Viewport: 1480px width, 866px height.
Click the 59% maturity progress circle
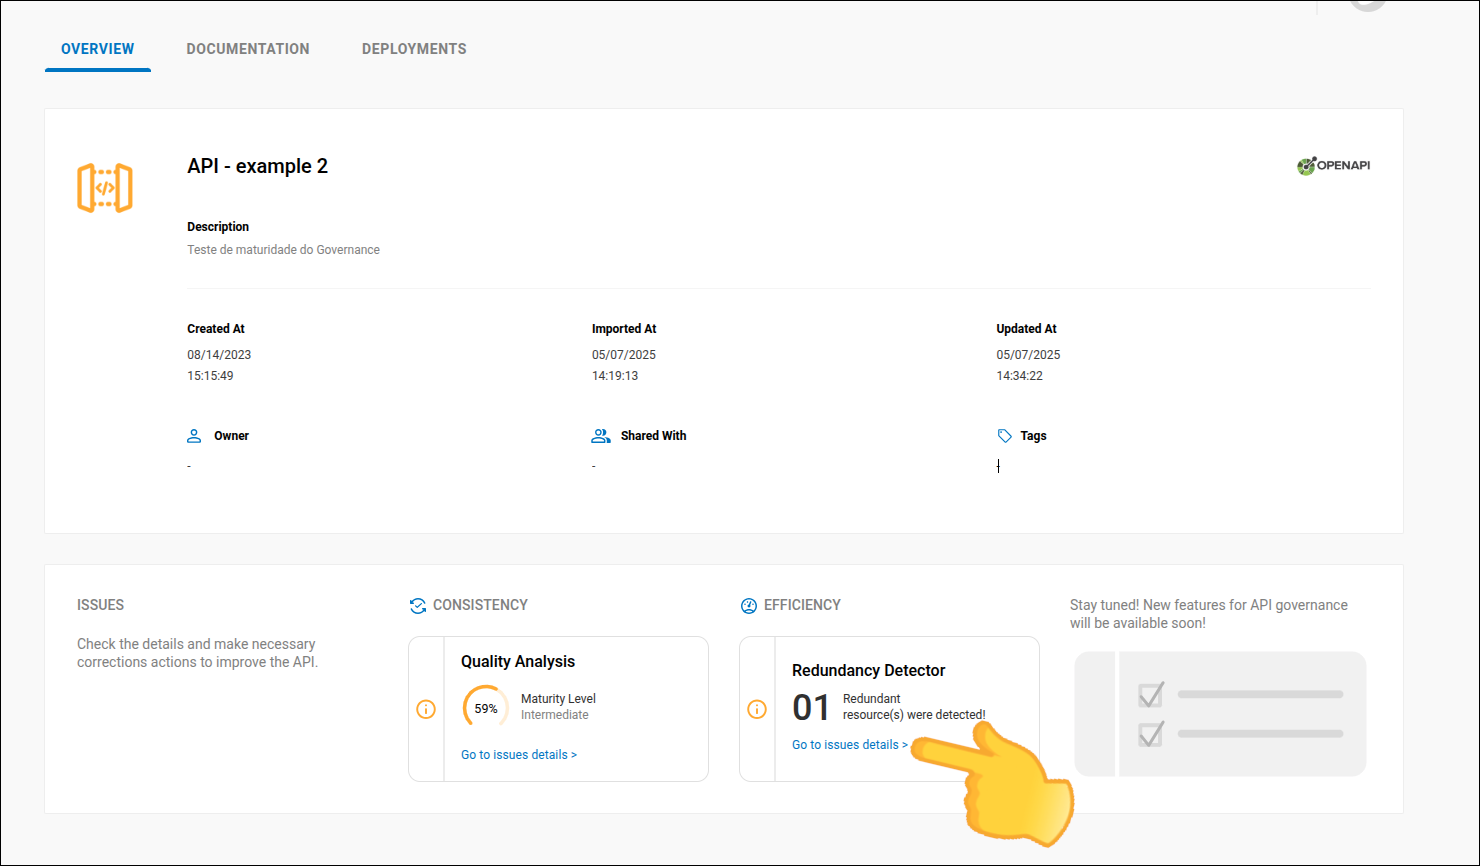486,708
